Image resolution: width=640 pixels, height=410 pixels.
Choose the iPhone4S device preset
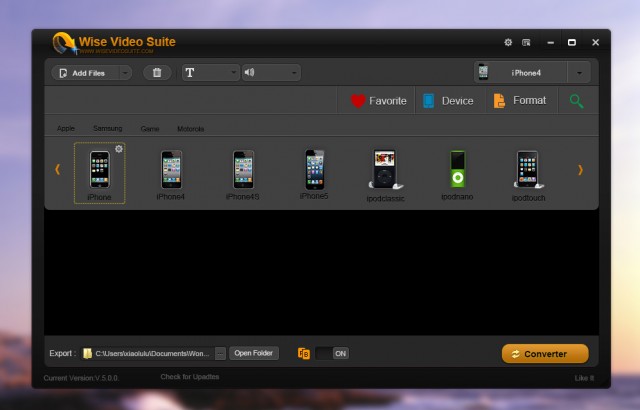(x=243, y=175)
